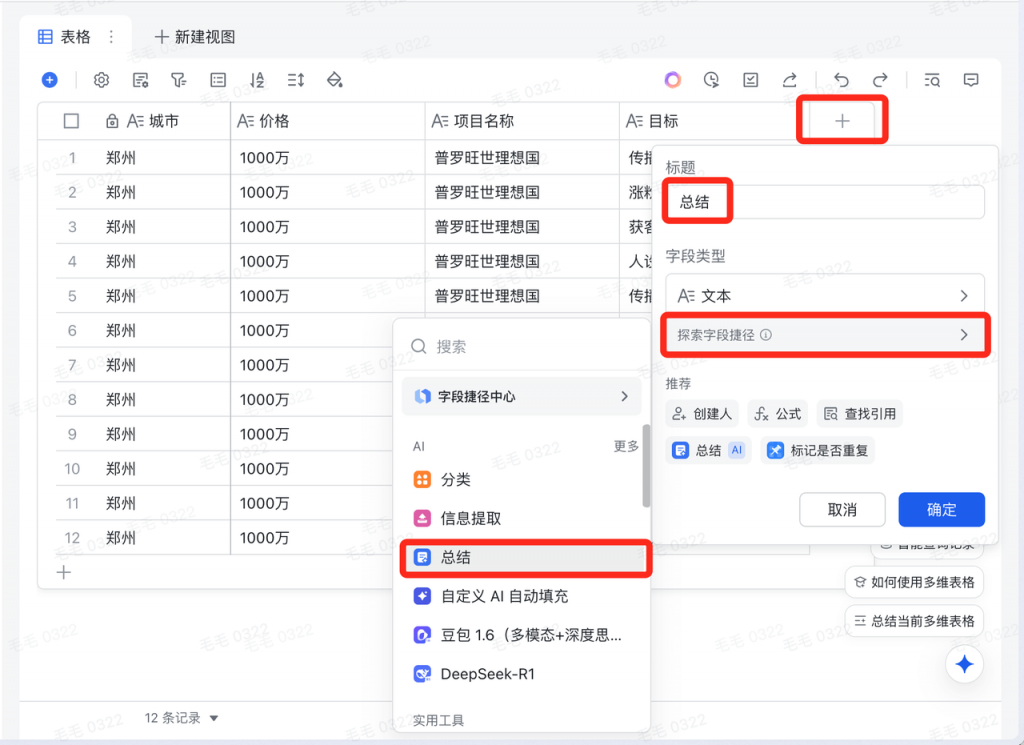Undo the last action

click(x=841, y=80)
